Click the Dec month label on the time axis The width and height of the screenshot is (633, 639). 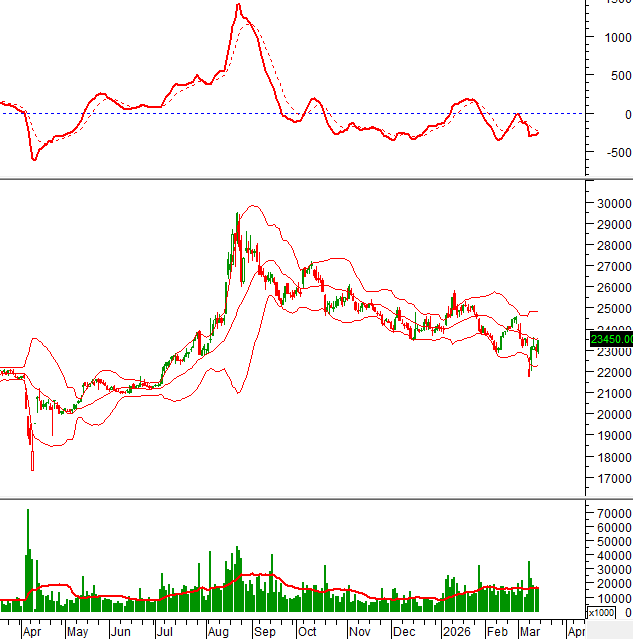pyautogui.click(x=405, y=632)
